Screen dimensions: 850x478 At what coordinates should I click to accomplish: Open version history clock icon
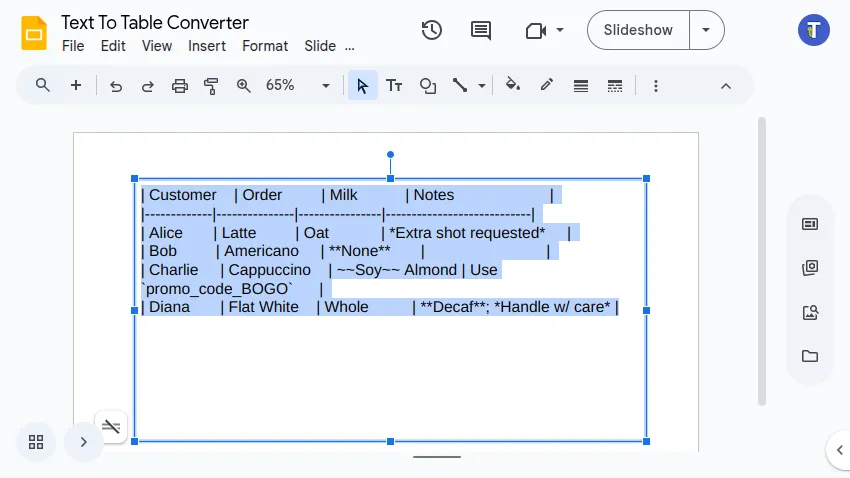[432, 30]
